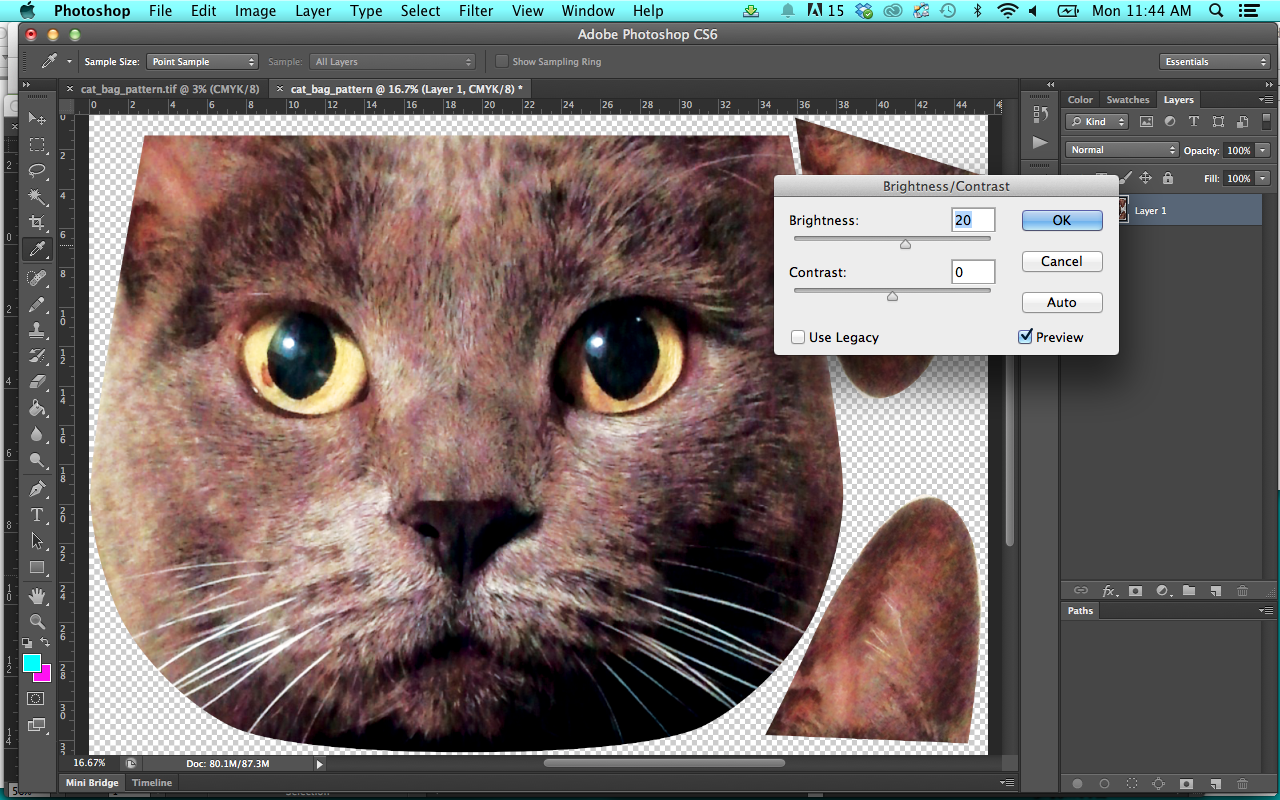This screenshot has width=1280, height=800.
Task: Check the Show Sampling Ring option
Action: point(502,61)
